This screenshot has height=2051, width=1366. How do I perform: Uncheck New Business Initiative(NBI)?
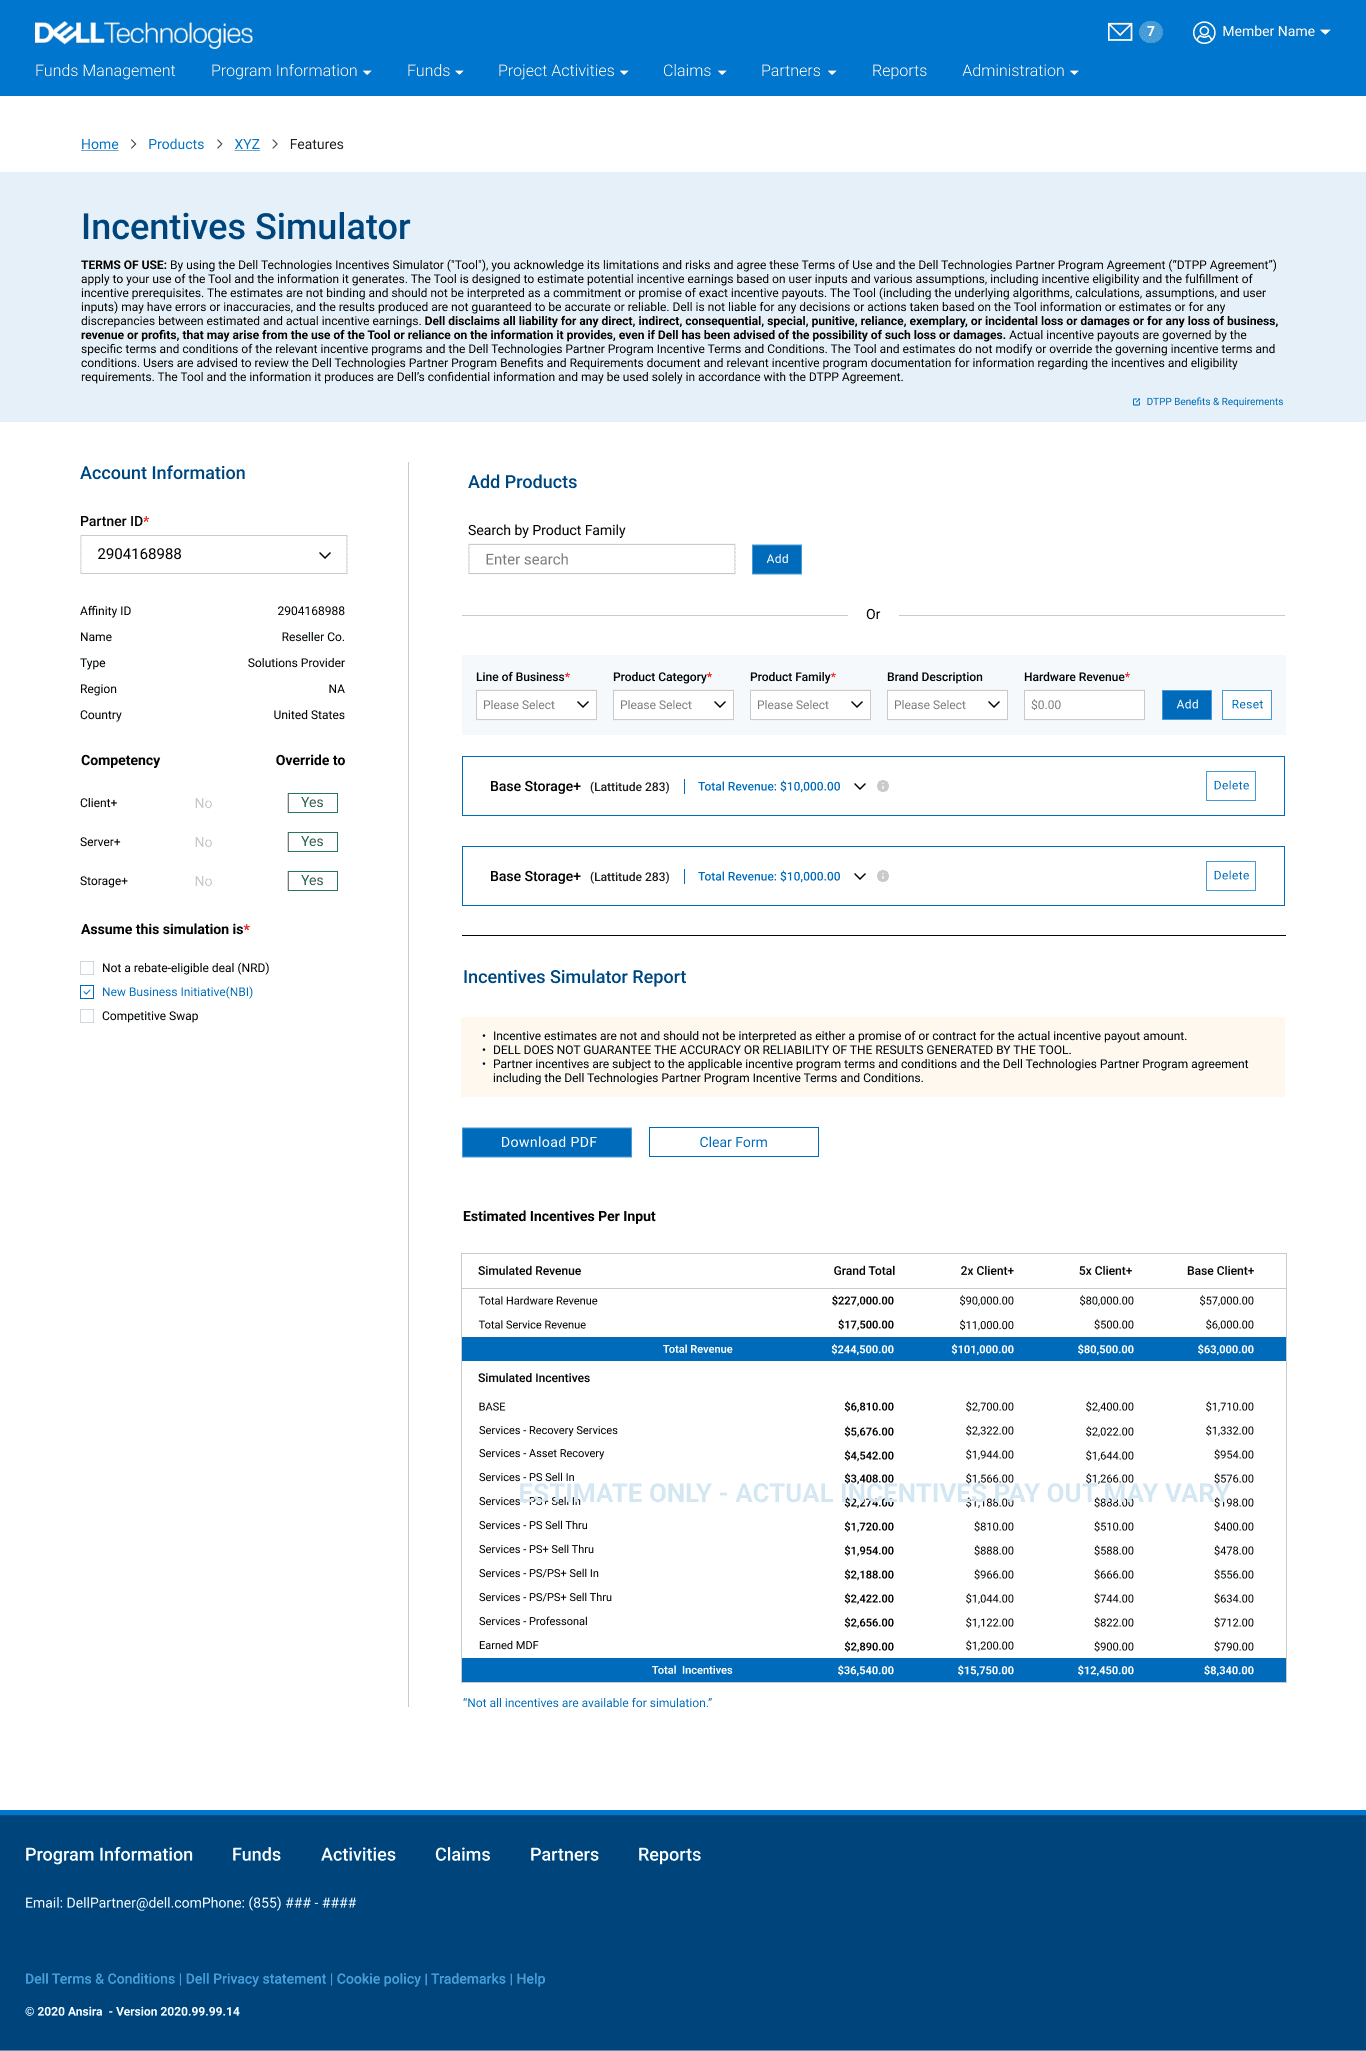87,992
